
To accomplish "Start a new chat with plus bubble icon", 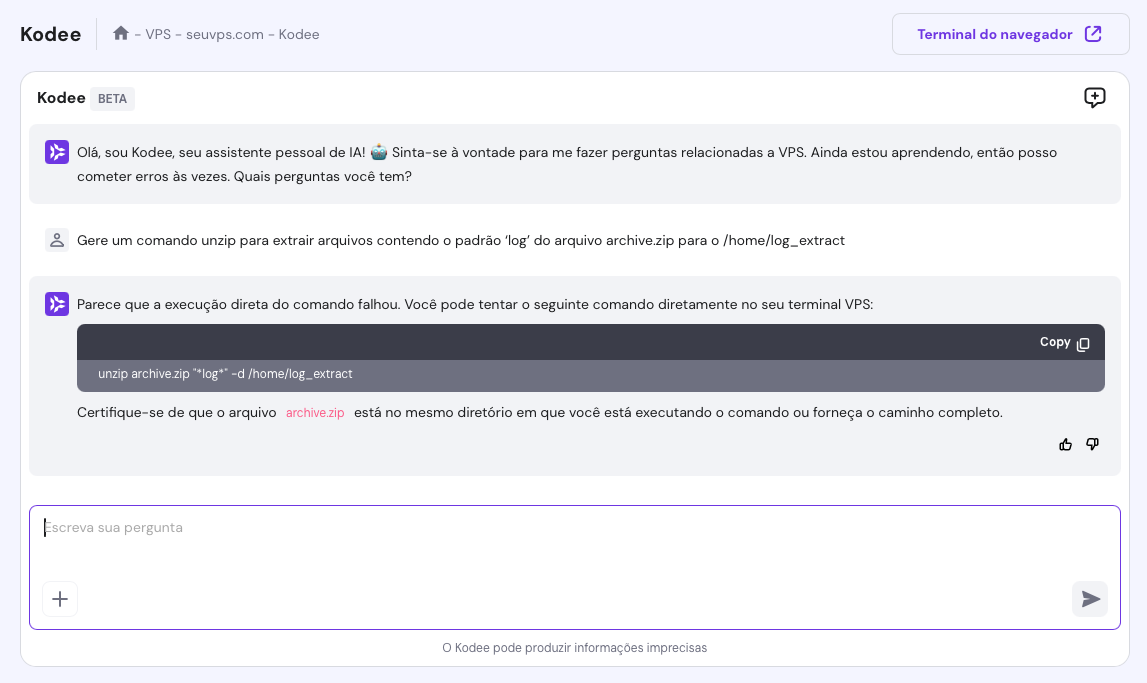I will [1094, 97].
